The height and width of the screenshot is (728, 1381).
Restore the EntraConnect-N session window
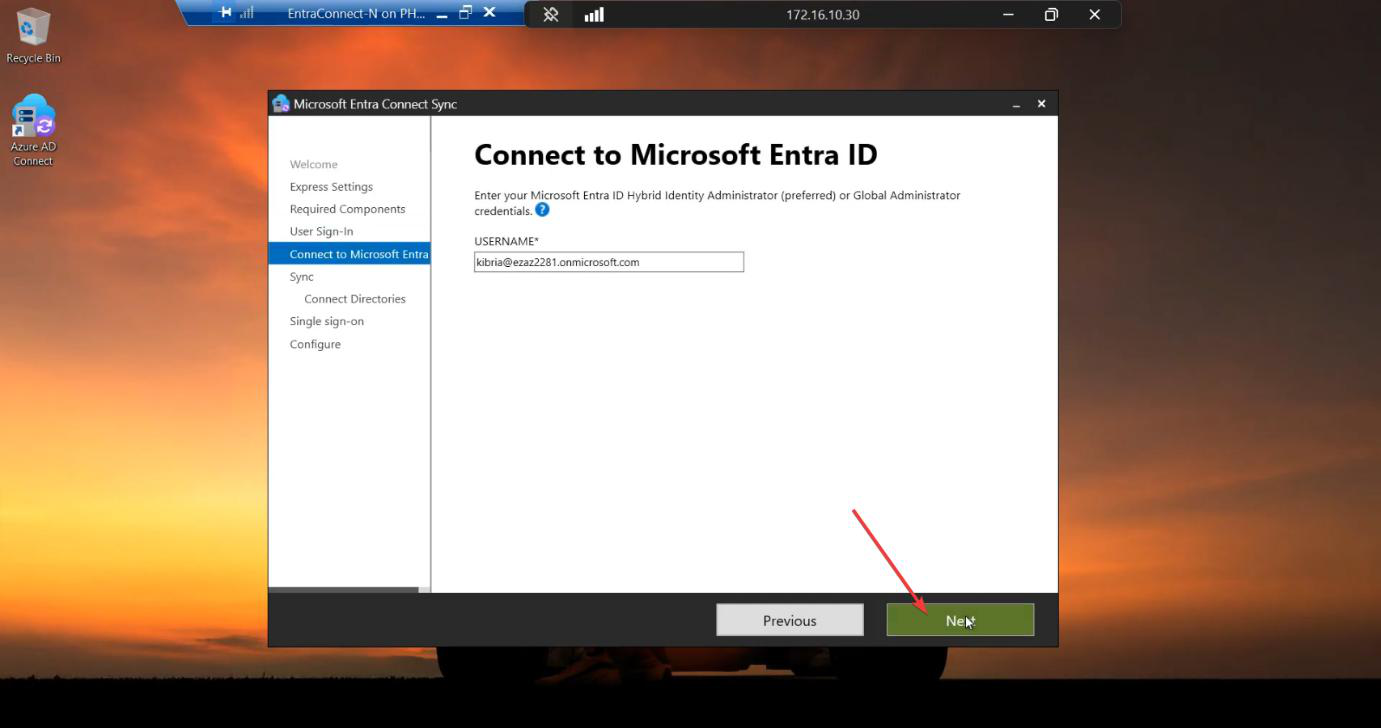coord(465,13)
